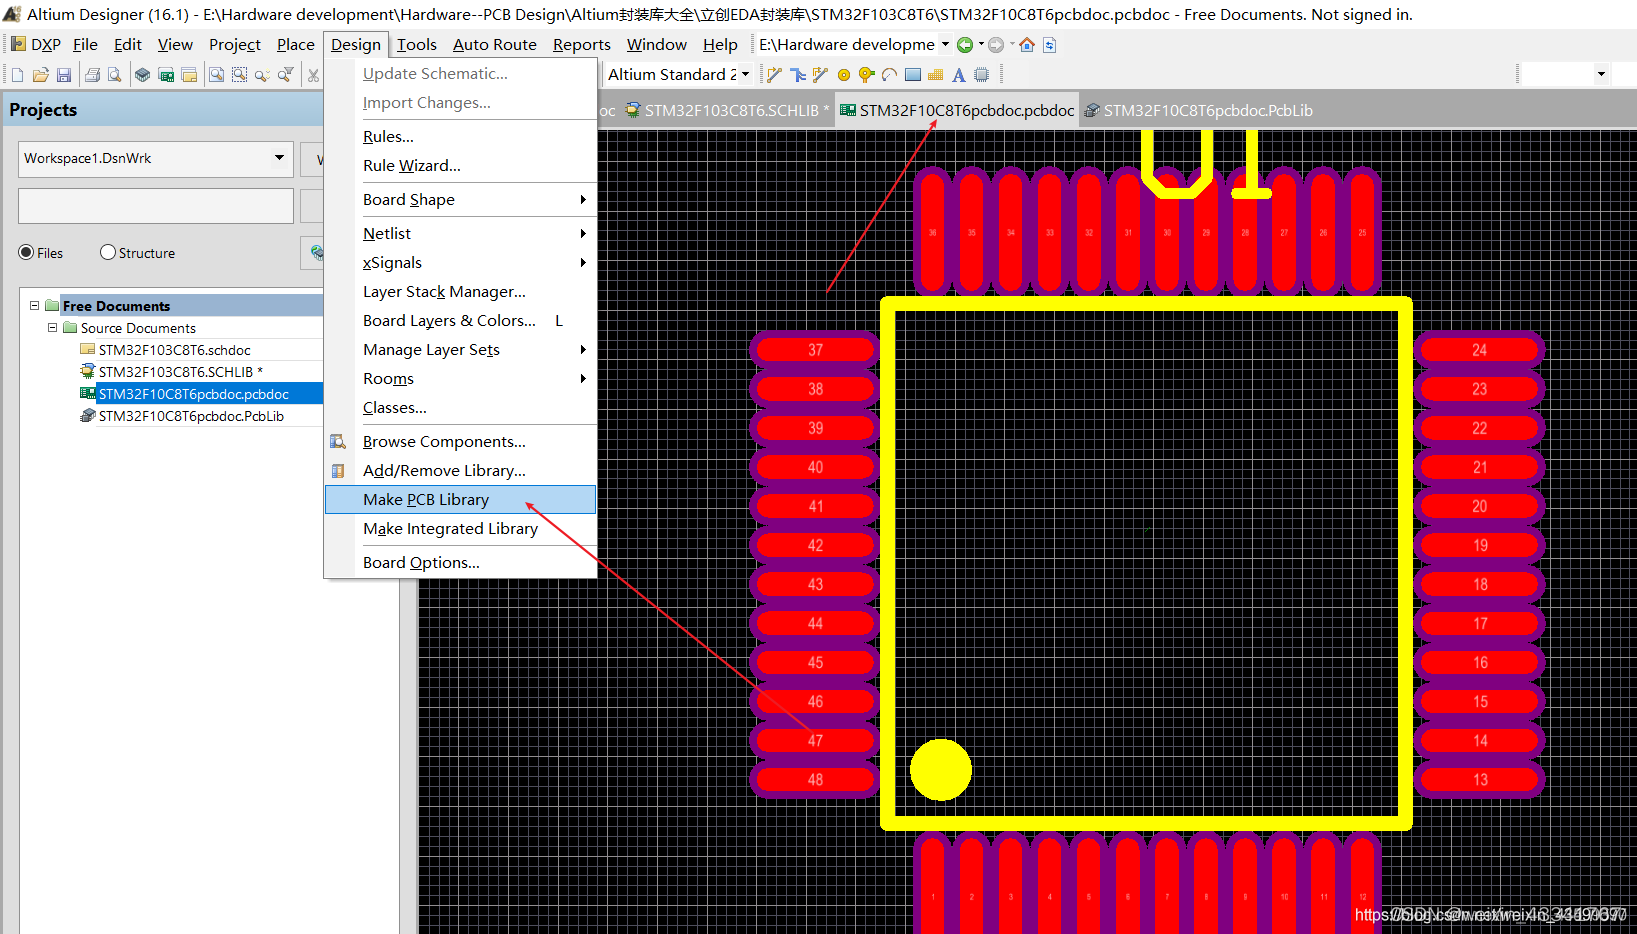Click the green Back navigation arrow
1637x934 pixels.
pyautogui.click(x=964, y=45)
